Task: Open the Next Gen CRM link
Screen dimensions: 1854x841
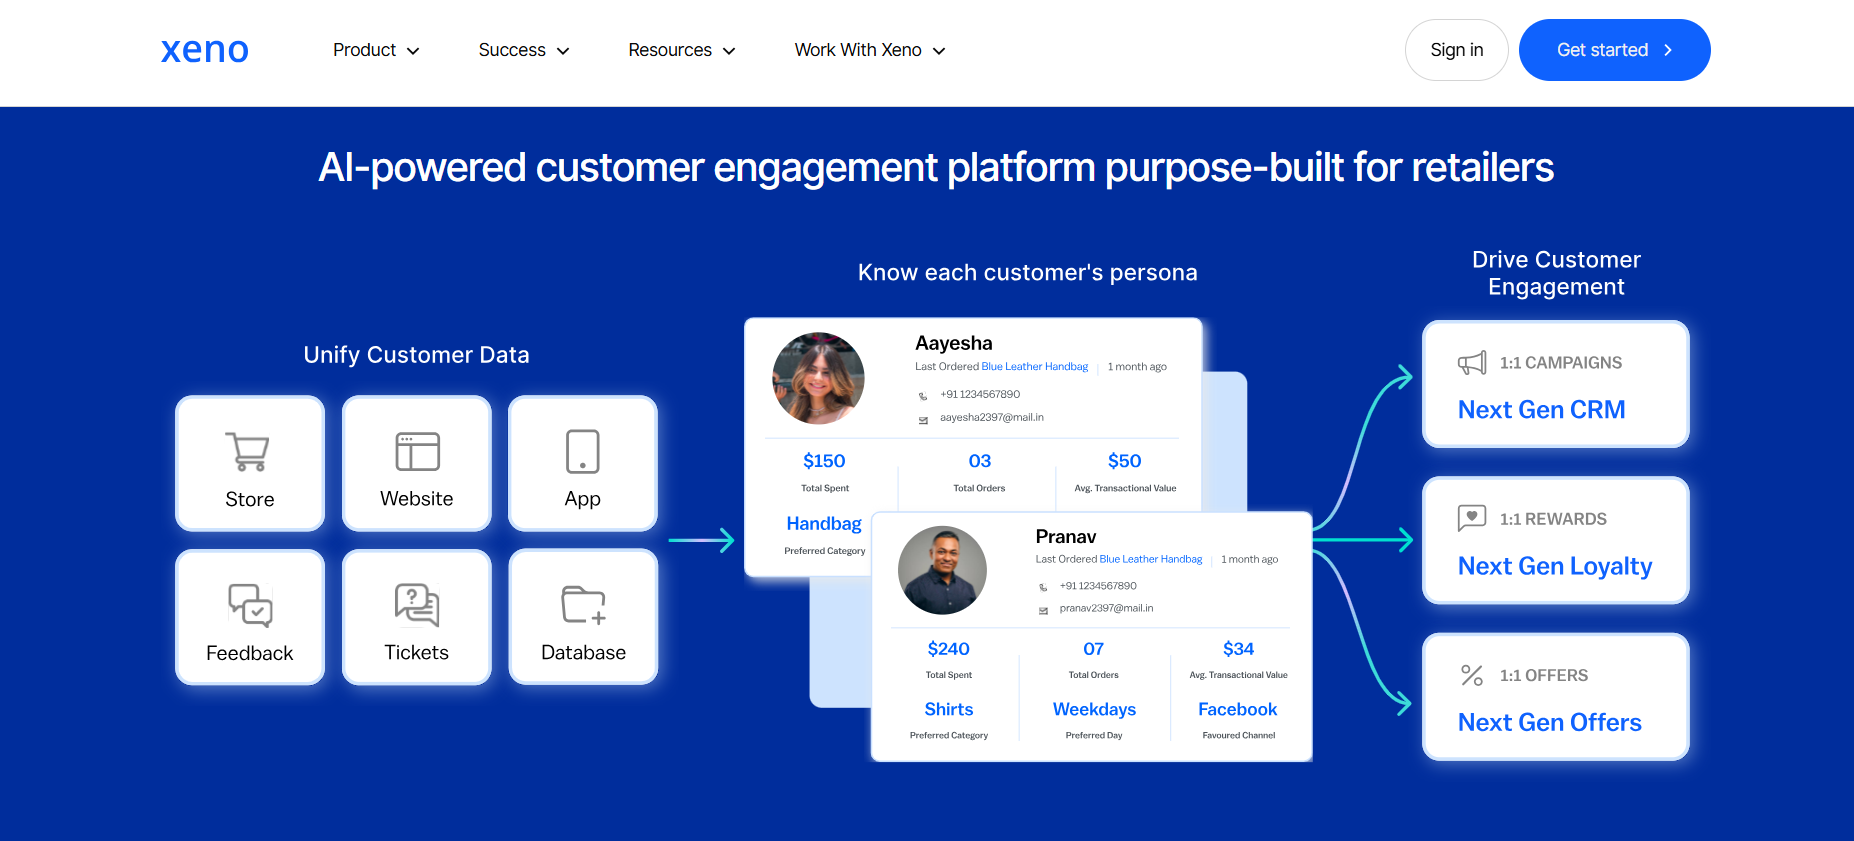Action: pyautogui.click(x=1541, y=410)
